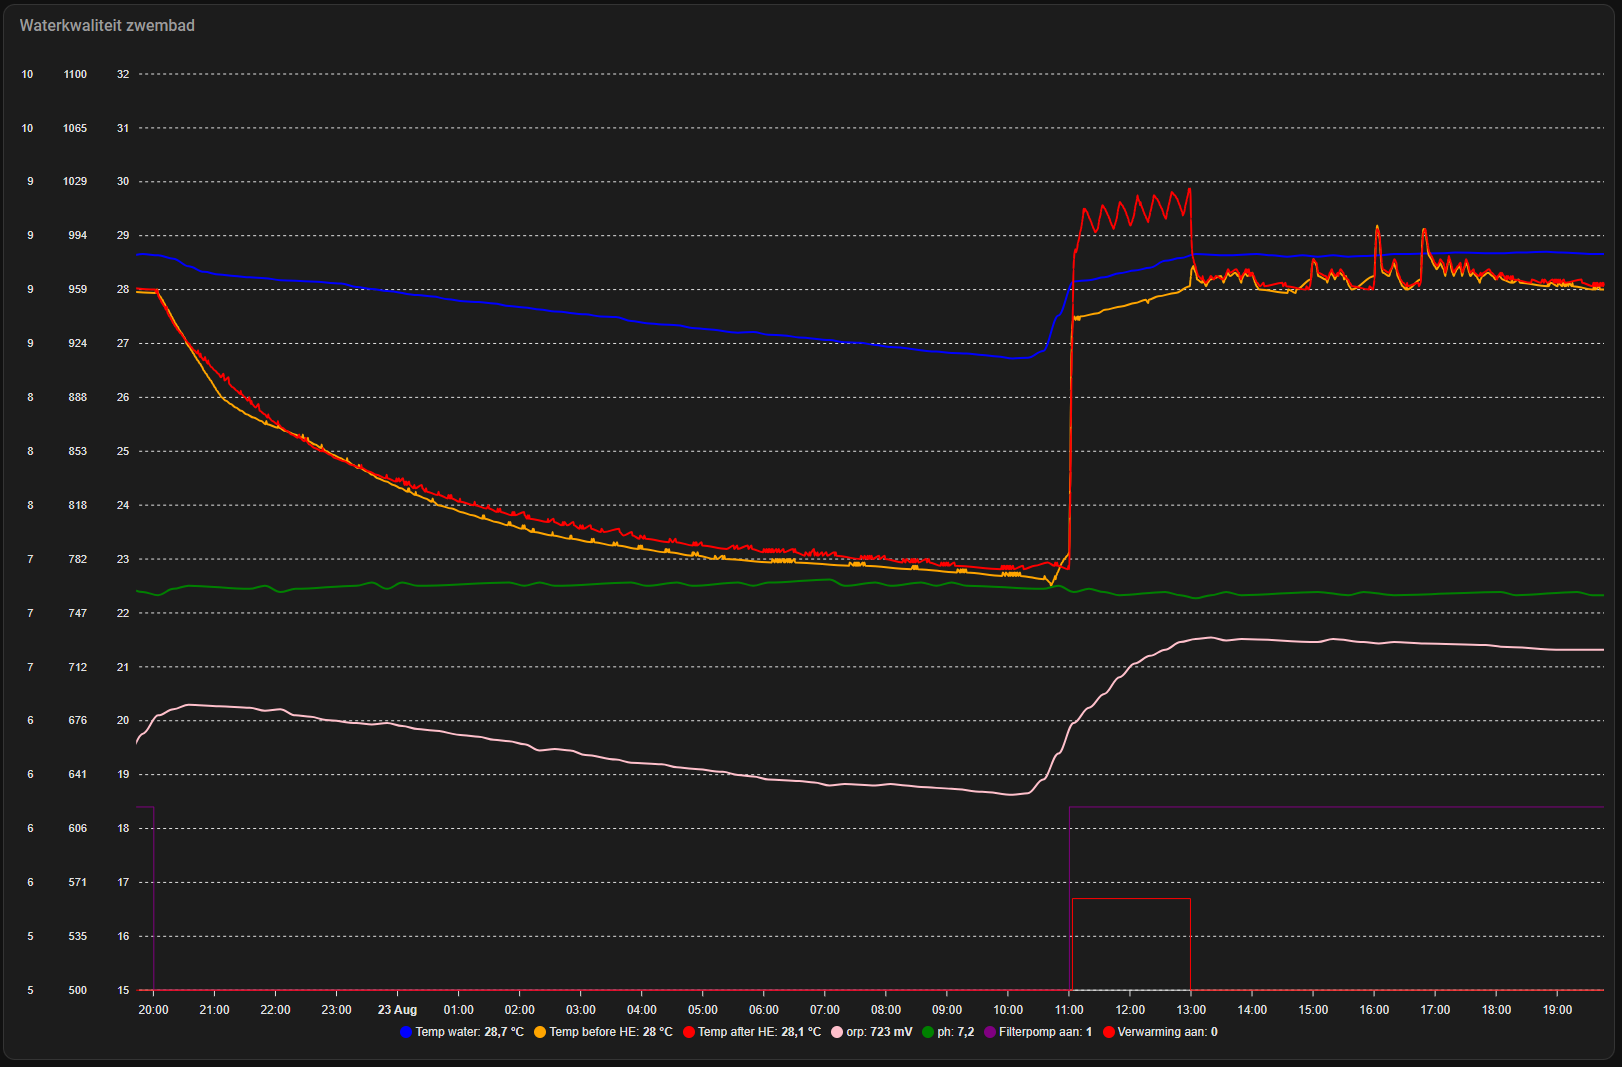
Task: Toggle the 'Filterpomp aan: 1' legend label
Action: click(x=1045, y=1032)
